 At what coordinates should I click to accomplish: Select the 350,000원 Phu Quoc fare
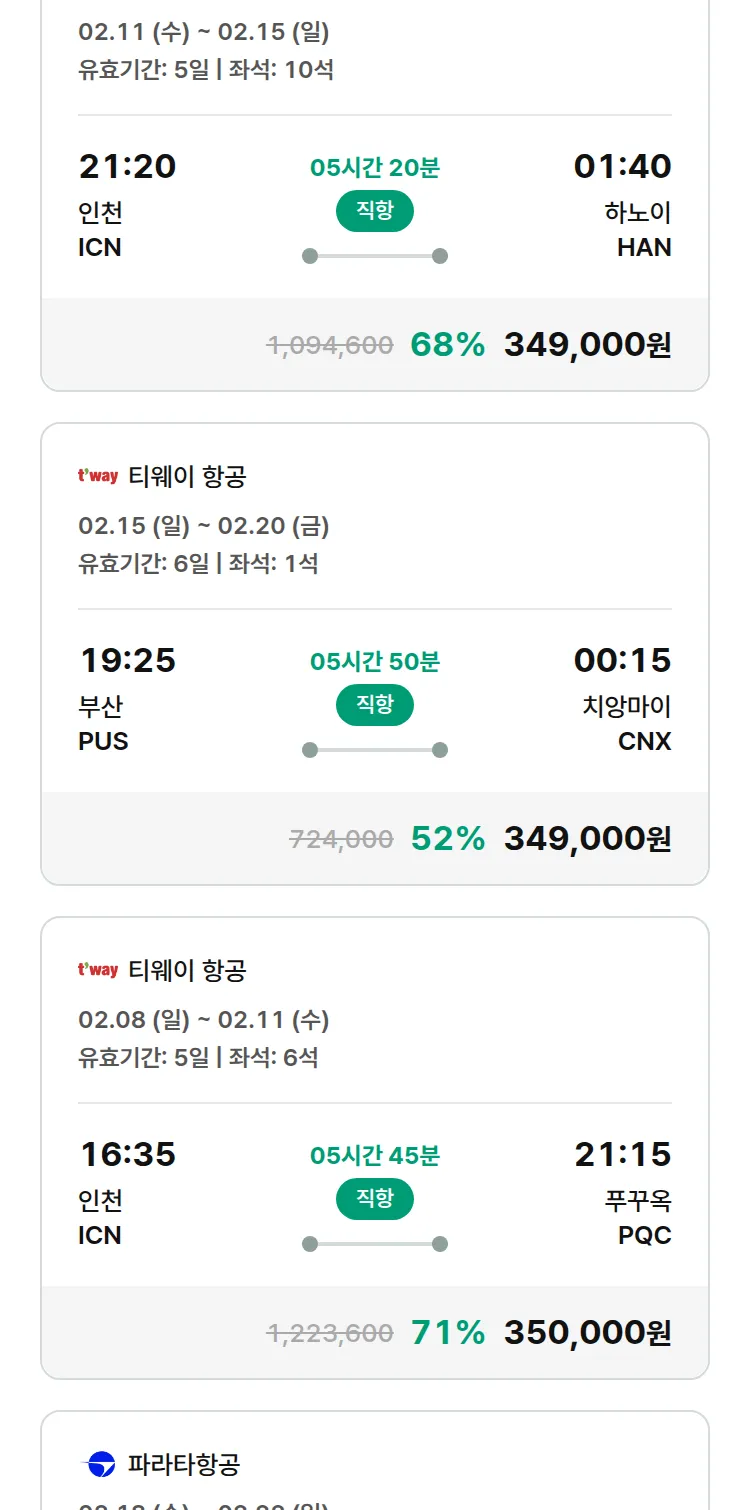click(587, 1333)
